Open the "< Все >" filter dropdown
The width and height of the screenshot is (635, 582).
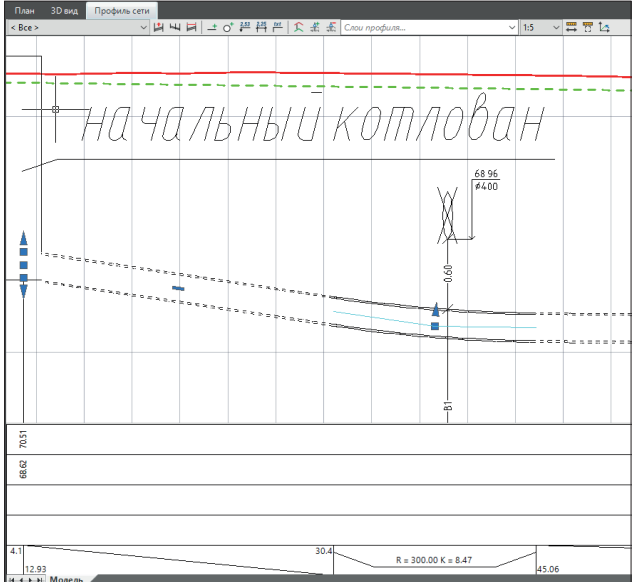pos(75,28)
